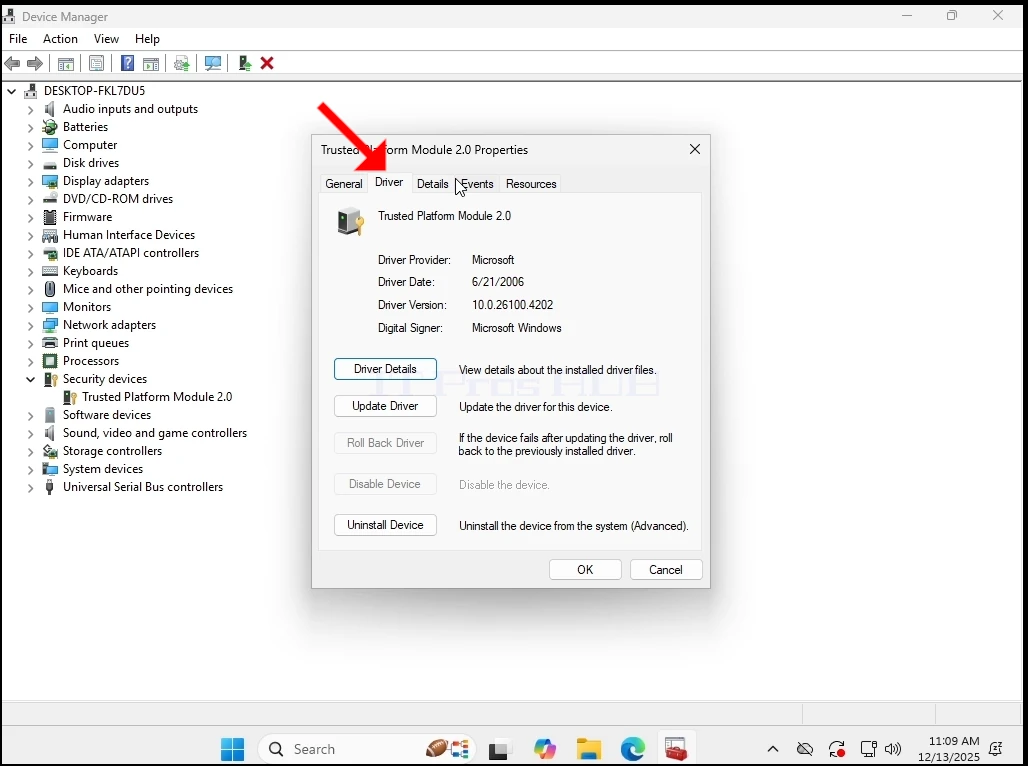Click the Keyboards category icon

[x=50, y=271]
